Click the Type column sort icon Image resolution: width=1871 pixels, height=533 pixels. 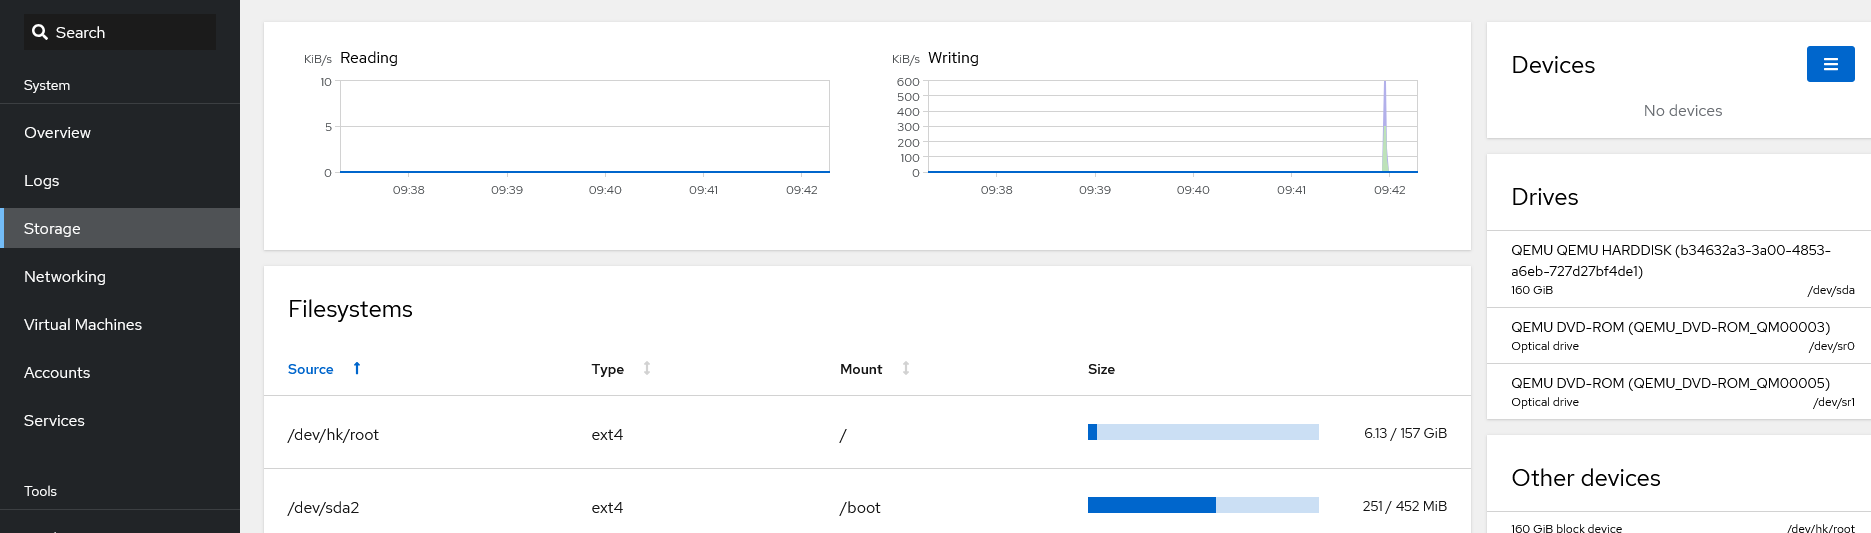(x=647, y=368)
